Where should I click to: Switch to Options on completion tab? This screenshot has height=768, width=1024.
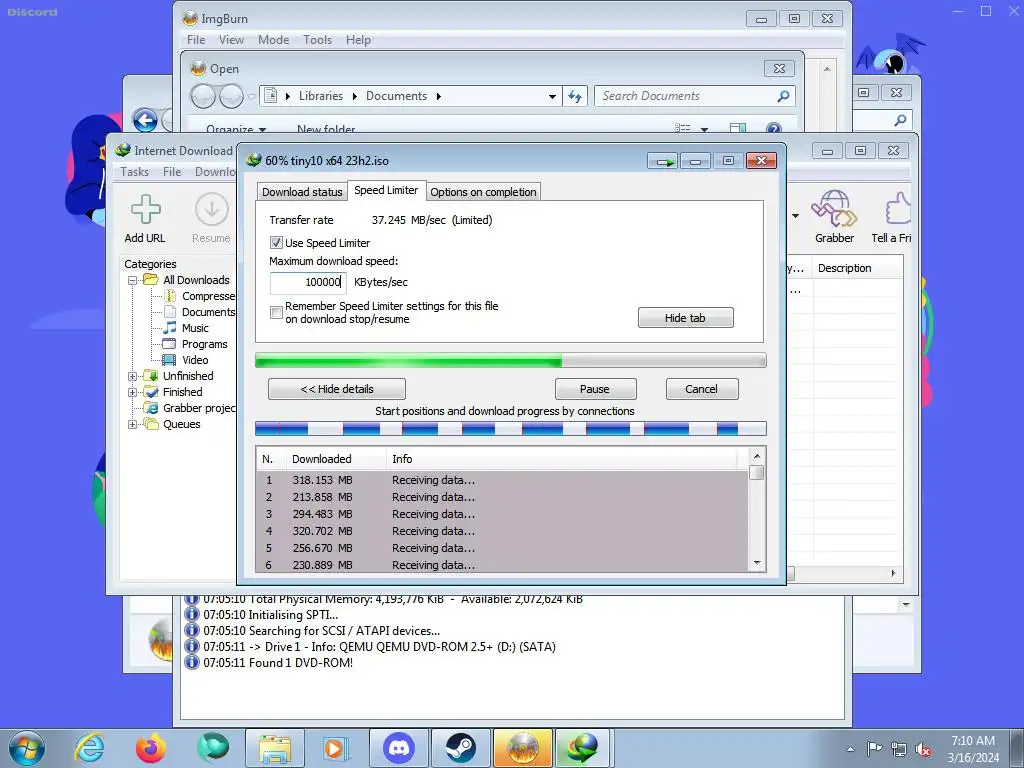pos(483,192)
